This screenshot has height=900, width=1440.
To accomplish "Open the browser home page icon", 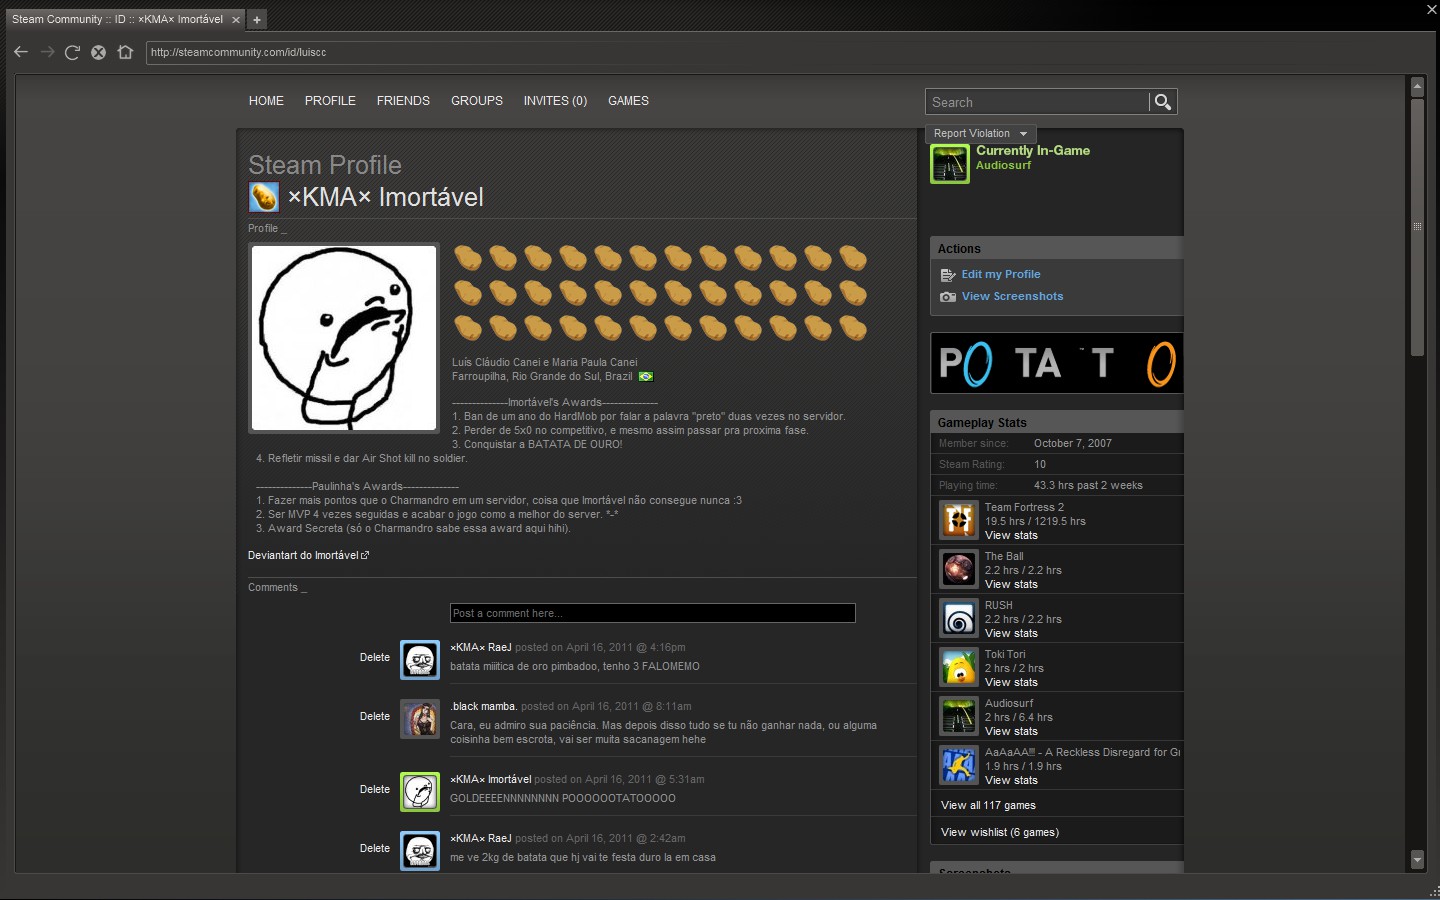I will pyautogui.click(x=125, y=52).
